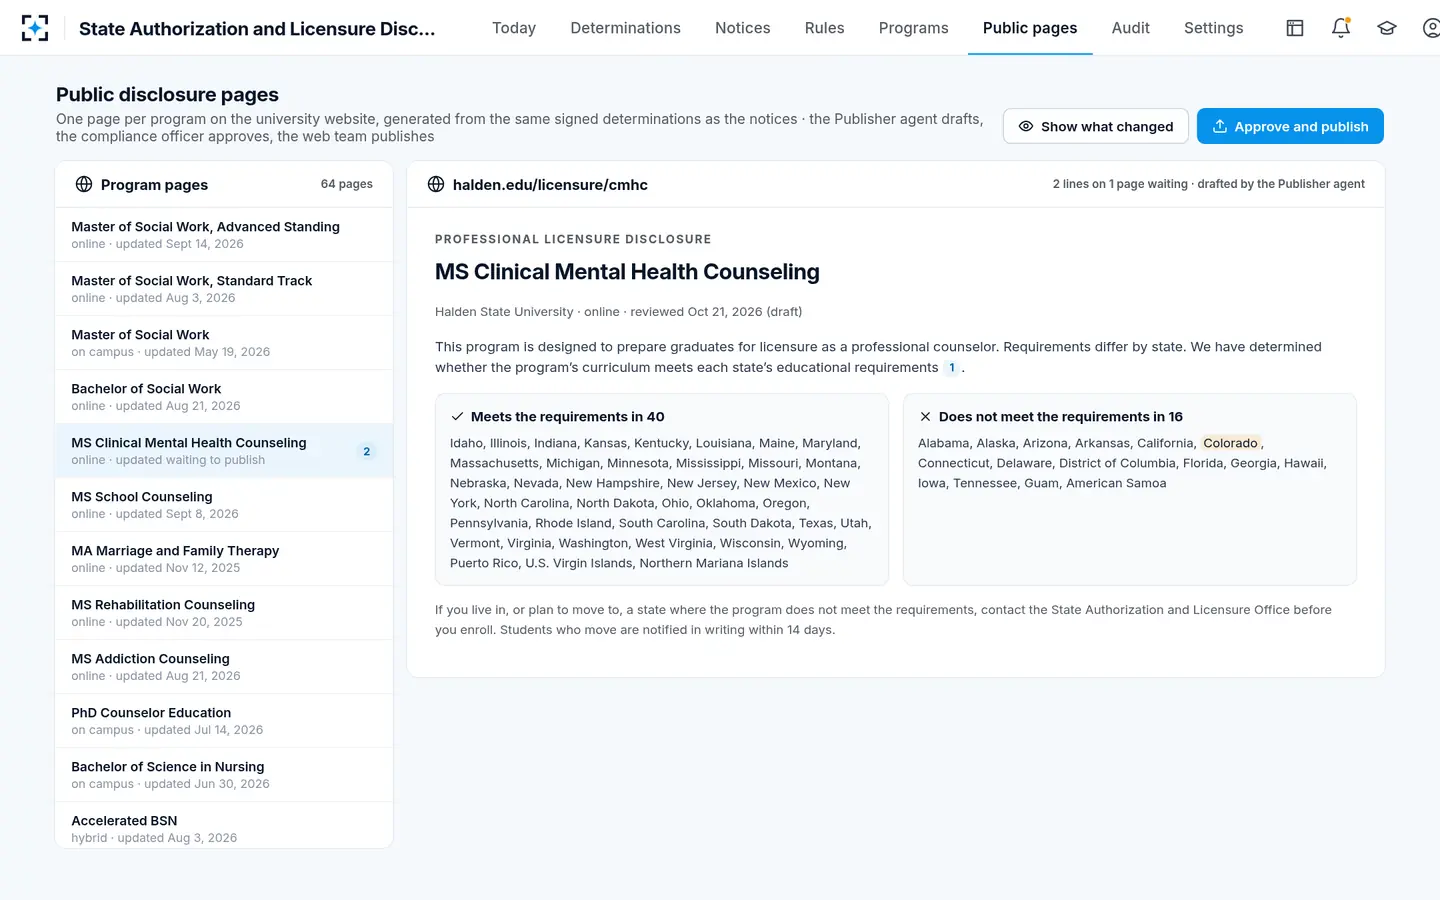Select the Public pages tab

pos(1030,28)
